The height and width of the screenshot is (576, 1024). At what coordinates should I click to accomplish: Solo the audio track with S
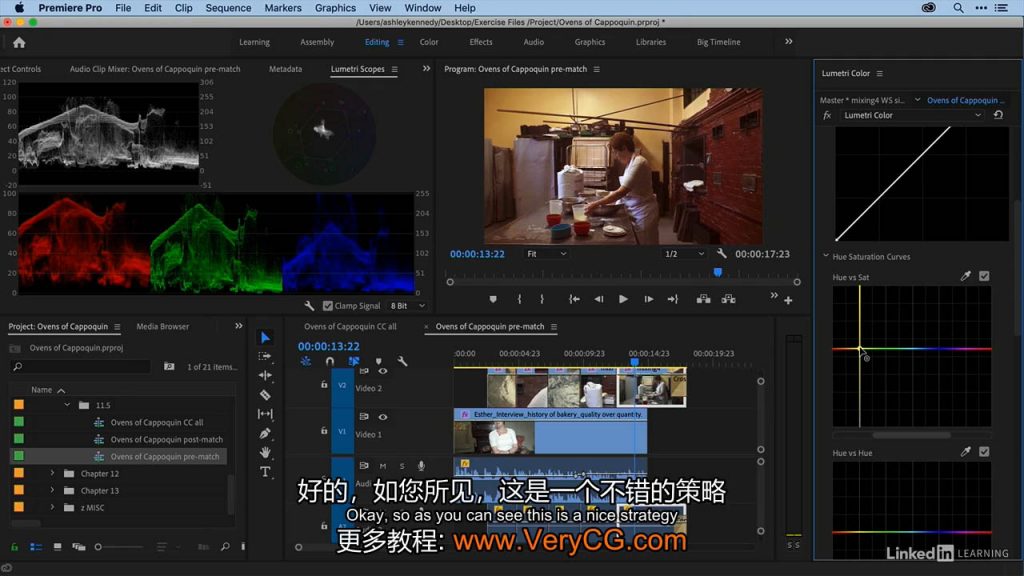pyautogui.click(x=402, y=466)
